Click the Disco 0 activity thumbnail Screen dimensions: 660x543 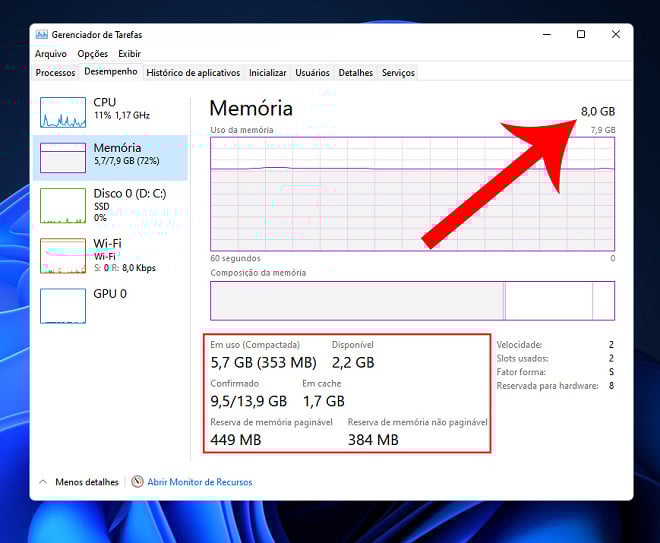coord(63,205)
